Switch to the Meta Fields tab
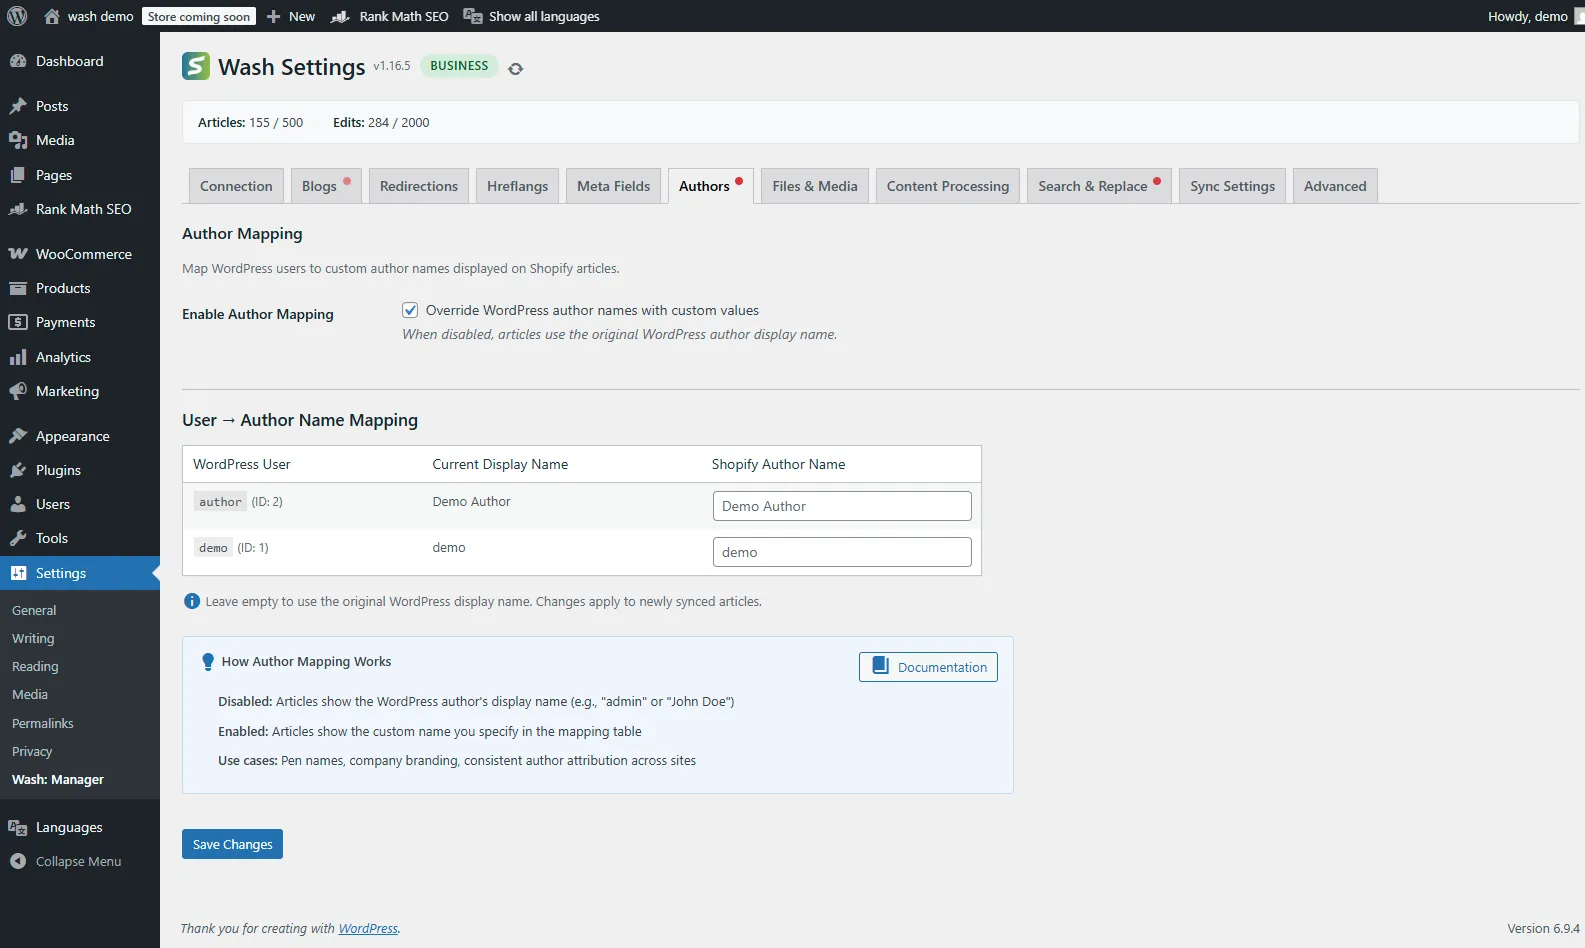Viewport: 1585px width, 948px height. click(x=613, y=186)
